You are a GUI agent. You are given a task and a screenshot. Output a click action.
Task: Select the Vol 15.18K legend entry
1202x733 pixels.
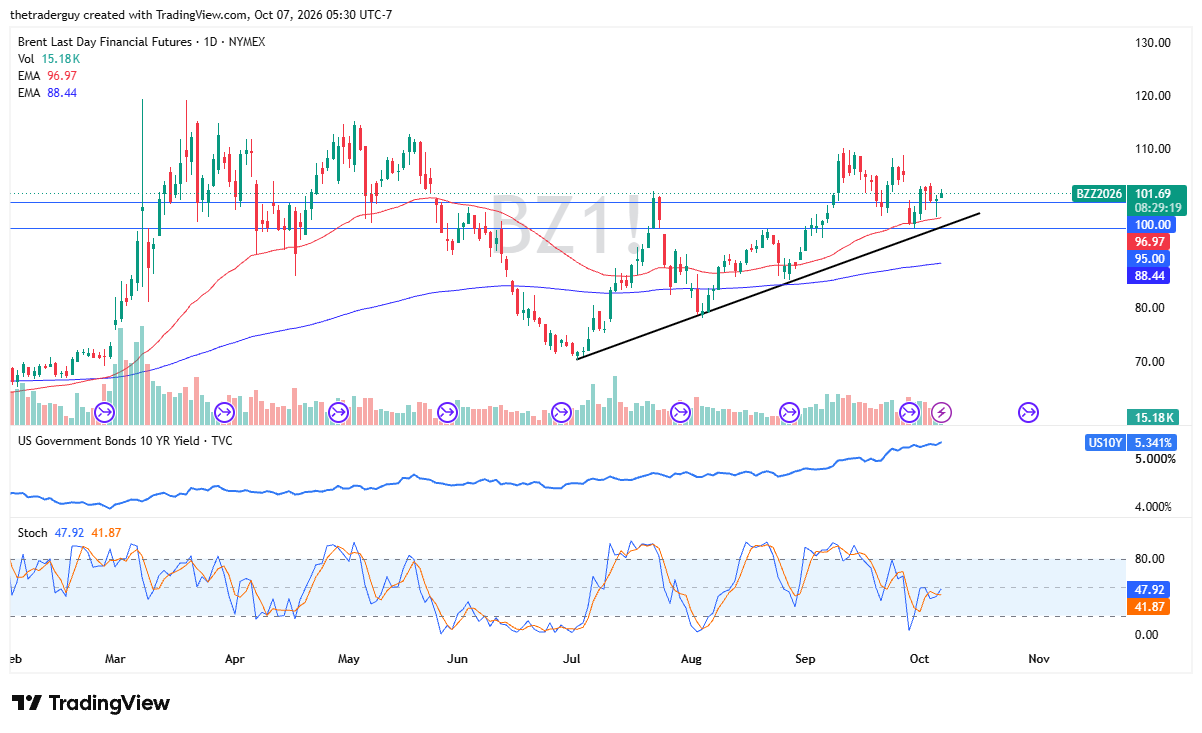49,59
